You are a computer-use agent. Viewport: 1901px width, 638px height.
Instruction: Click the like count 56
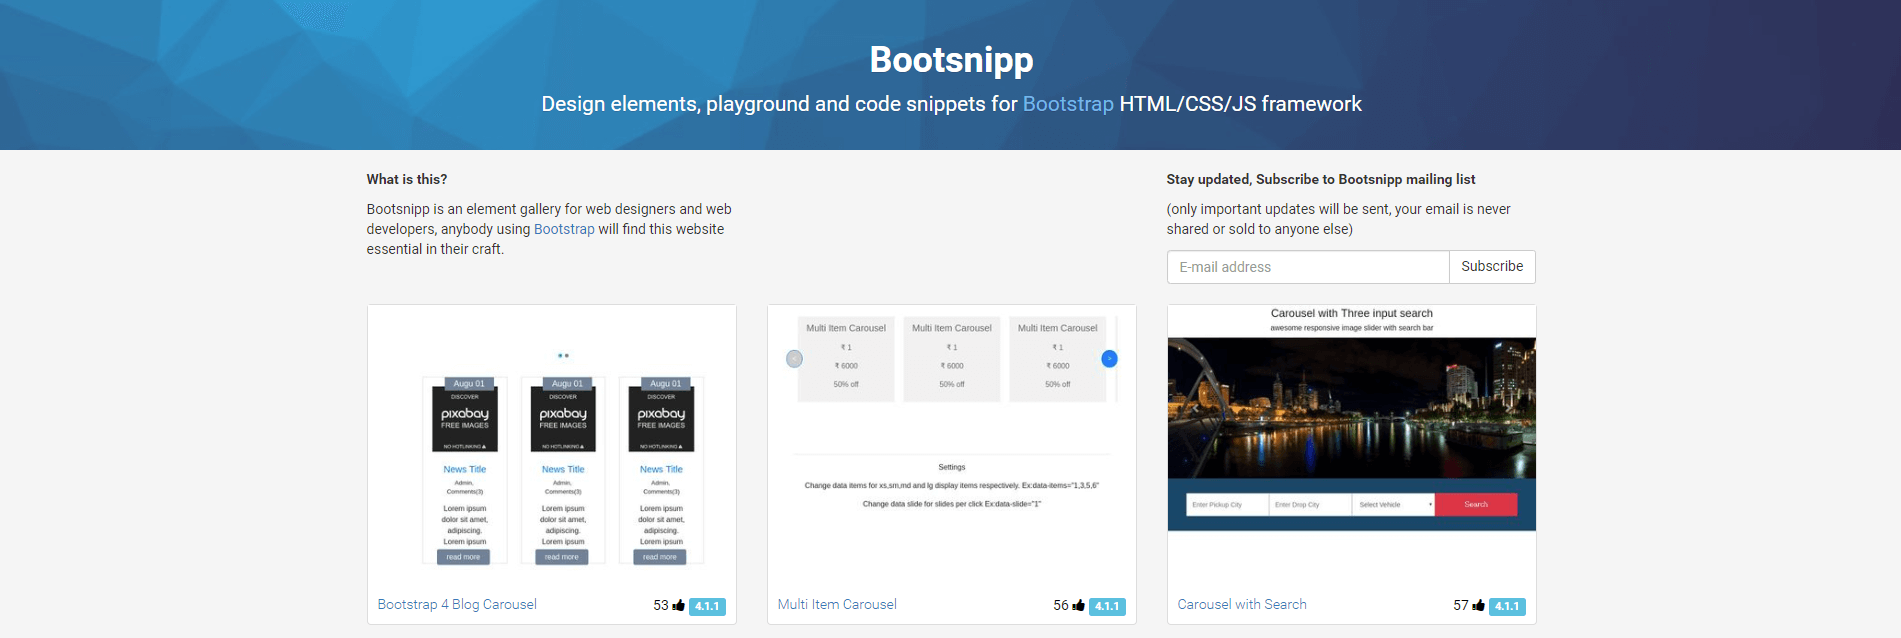click(1061, 605)
